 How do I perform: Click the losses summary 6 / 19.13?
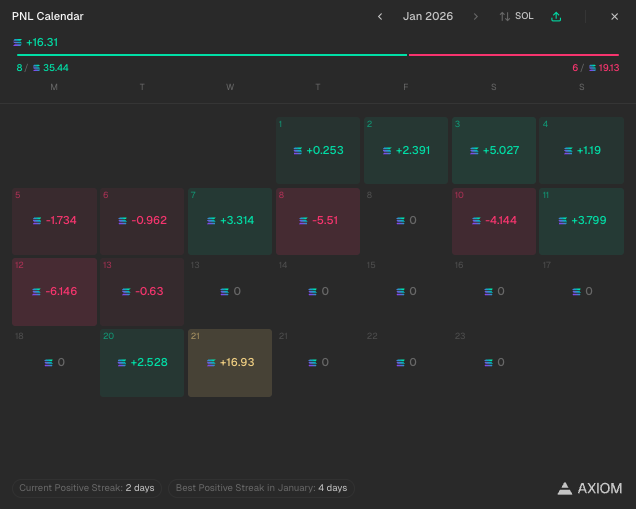(x=595, y=68)
